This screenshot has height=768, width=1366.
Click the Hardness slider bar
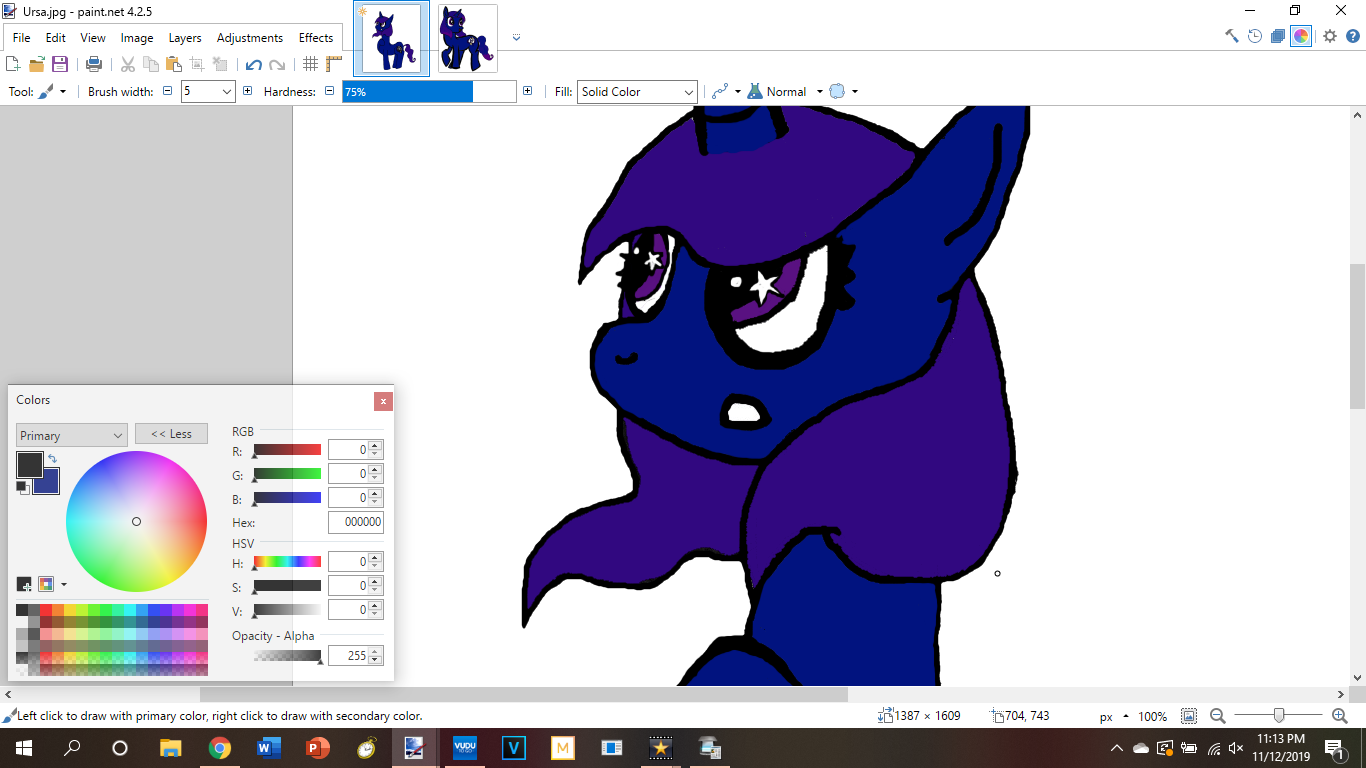pyautogui.click(x=429, y=92)
